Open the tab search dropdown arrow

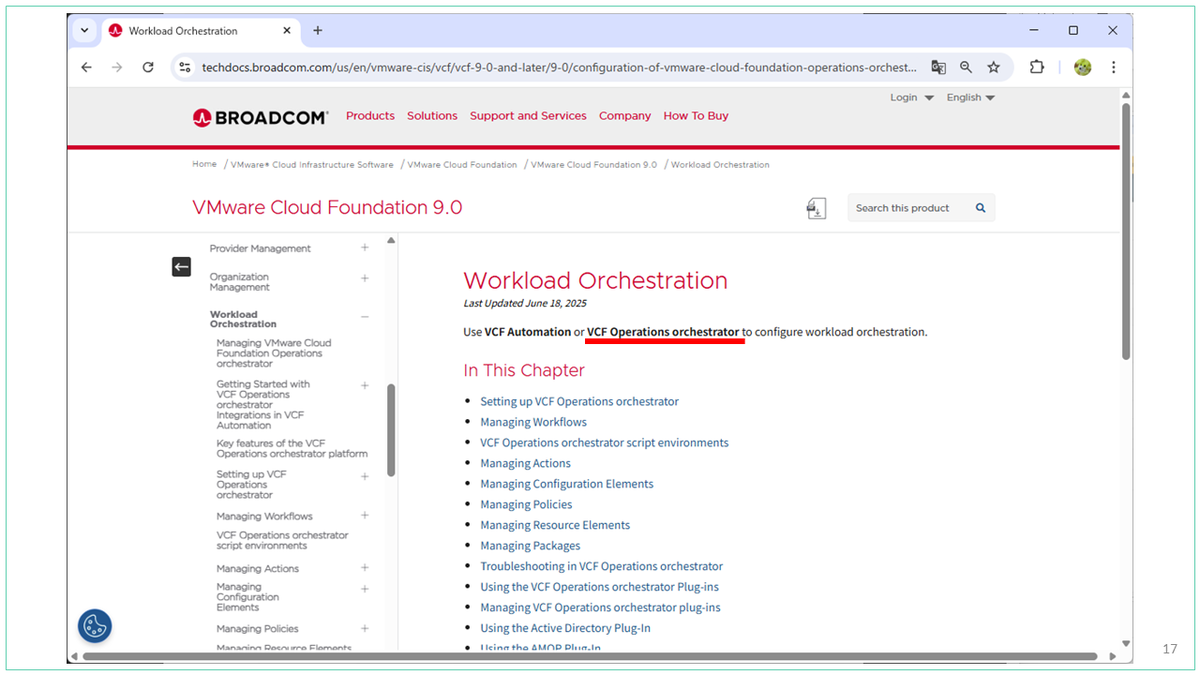tap(84, 31)
